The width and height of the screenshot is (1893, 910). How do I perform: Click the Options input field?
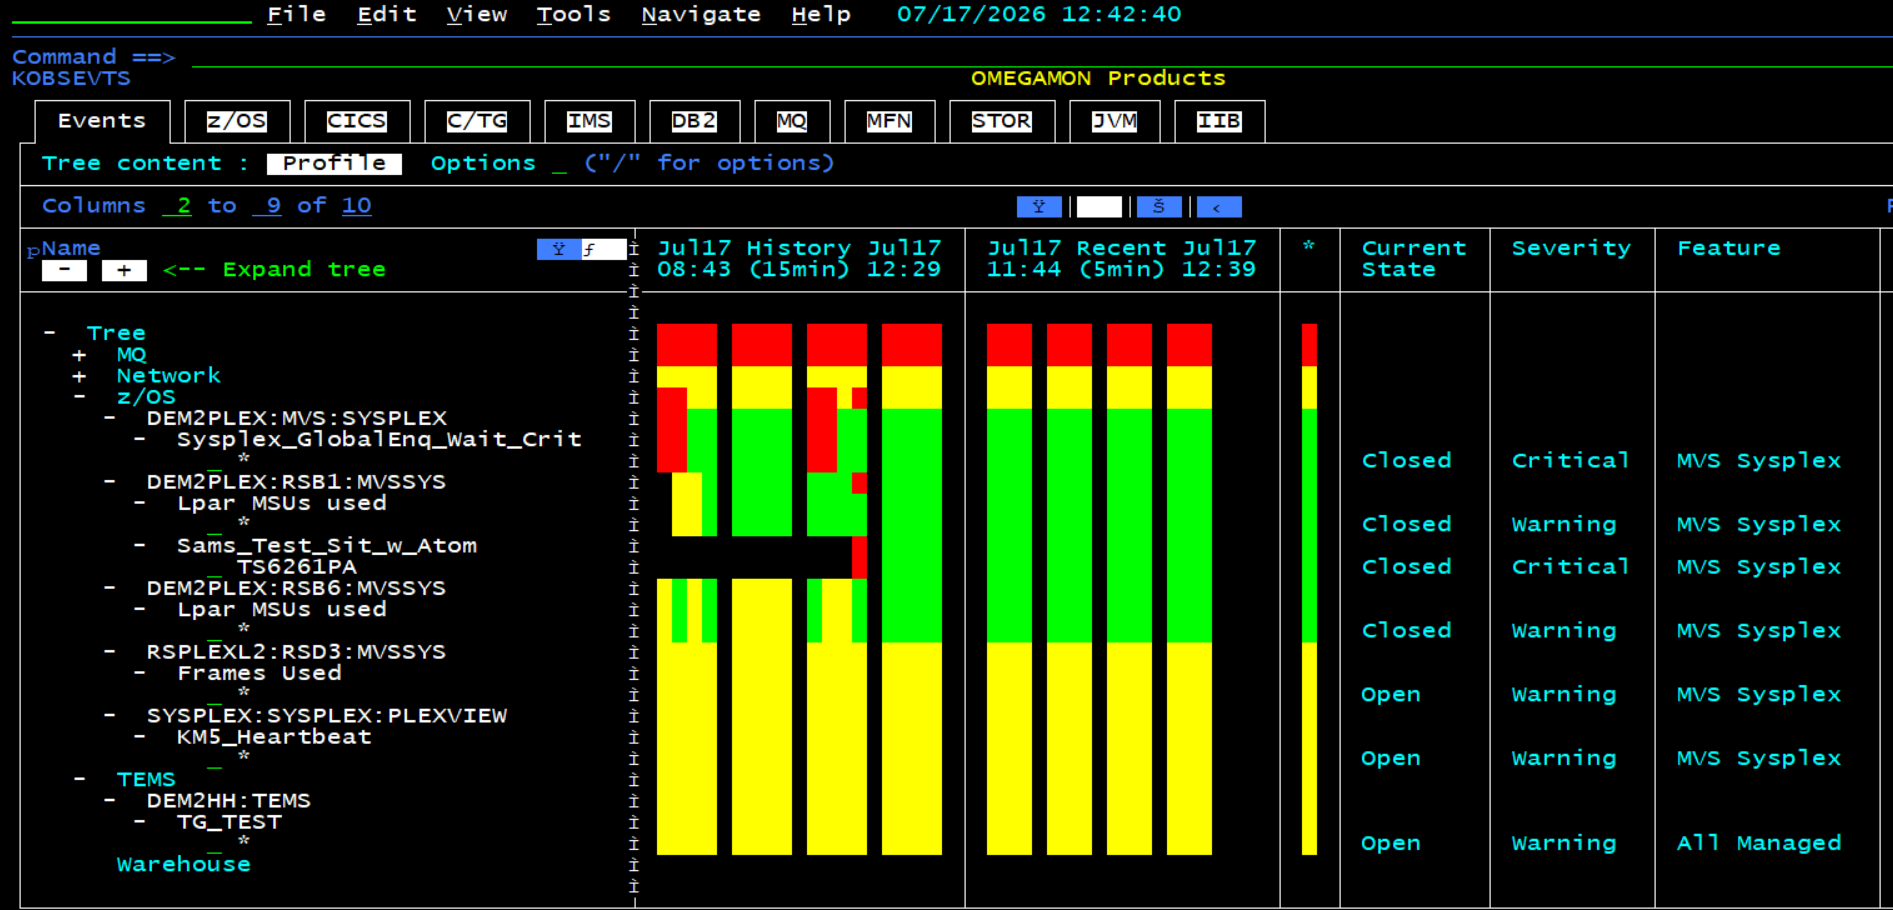point(559,164)
